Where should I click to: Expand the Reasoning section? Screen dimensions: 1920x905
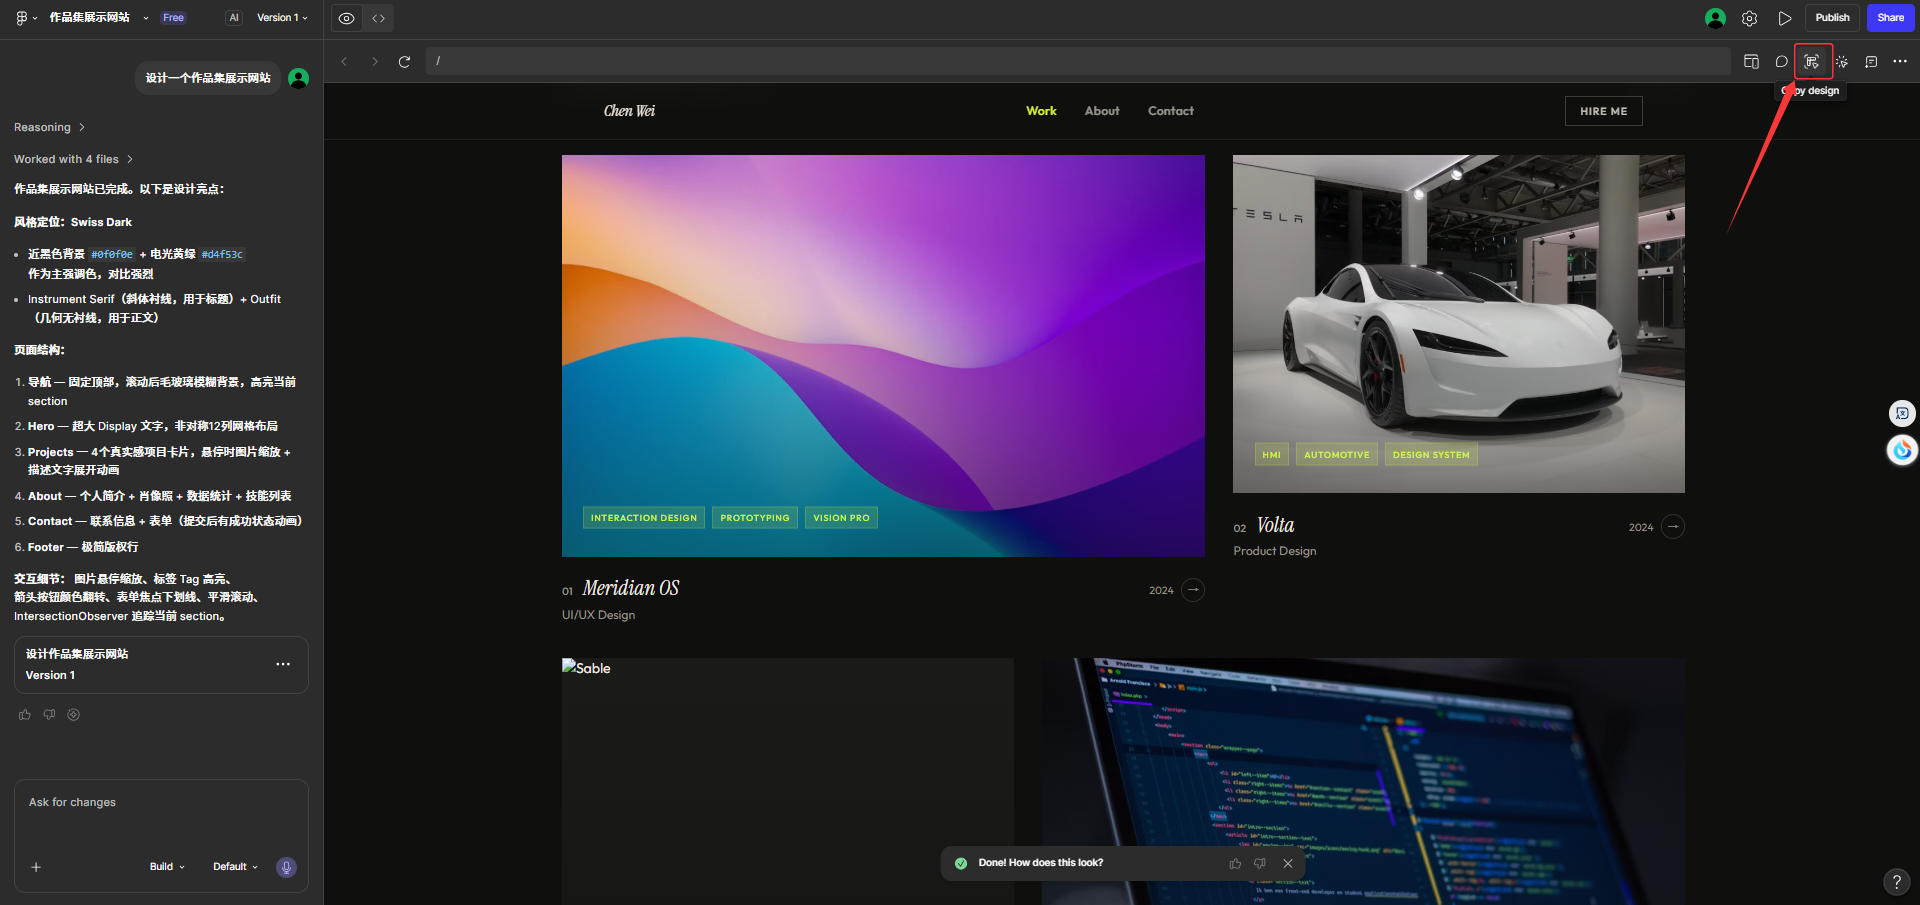pyautogui.click(x=49, y=127)
